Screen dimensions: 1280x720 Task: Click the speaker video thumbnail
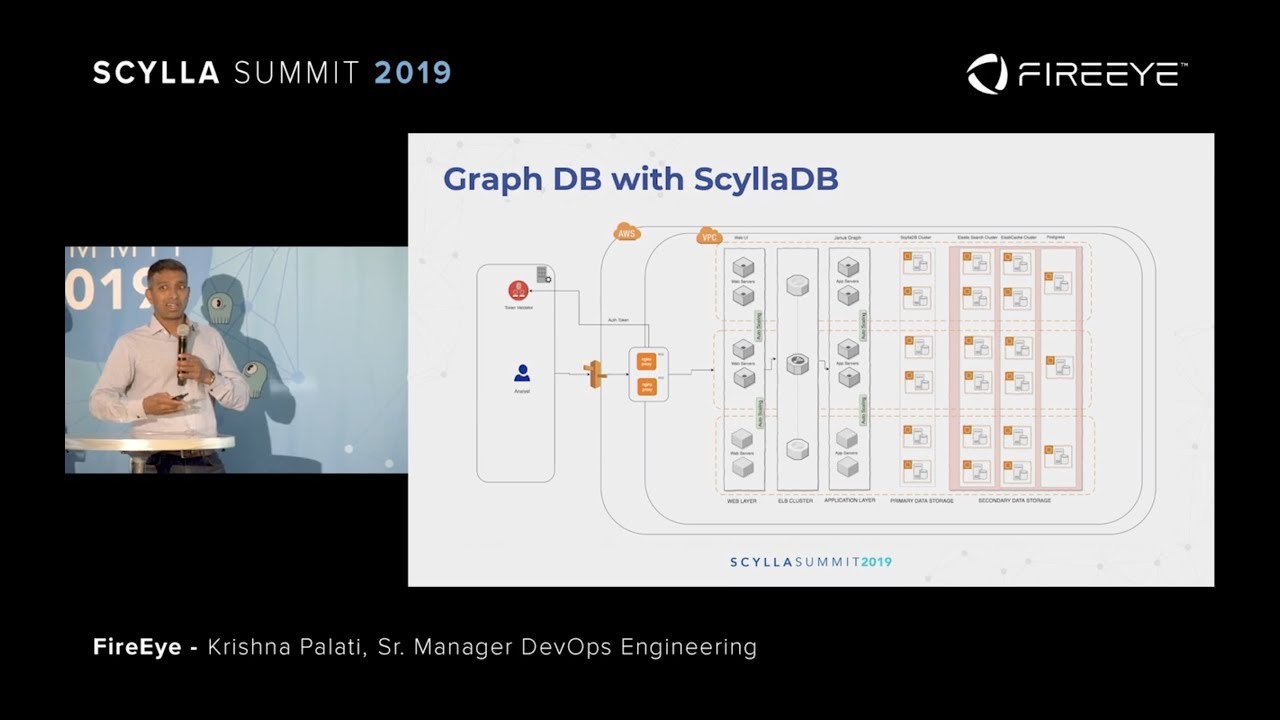[x=236, y=360]
